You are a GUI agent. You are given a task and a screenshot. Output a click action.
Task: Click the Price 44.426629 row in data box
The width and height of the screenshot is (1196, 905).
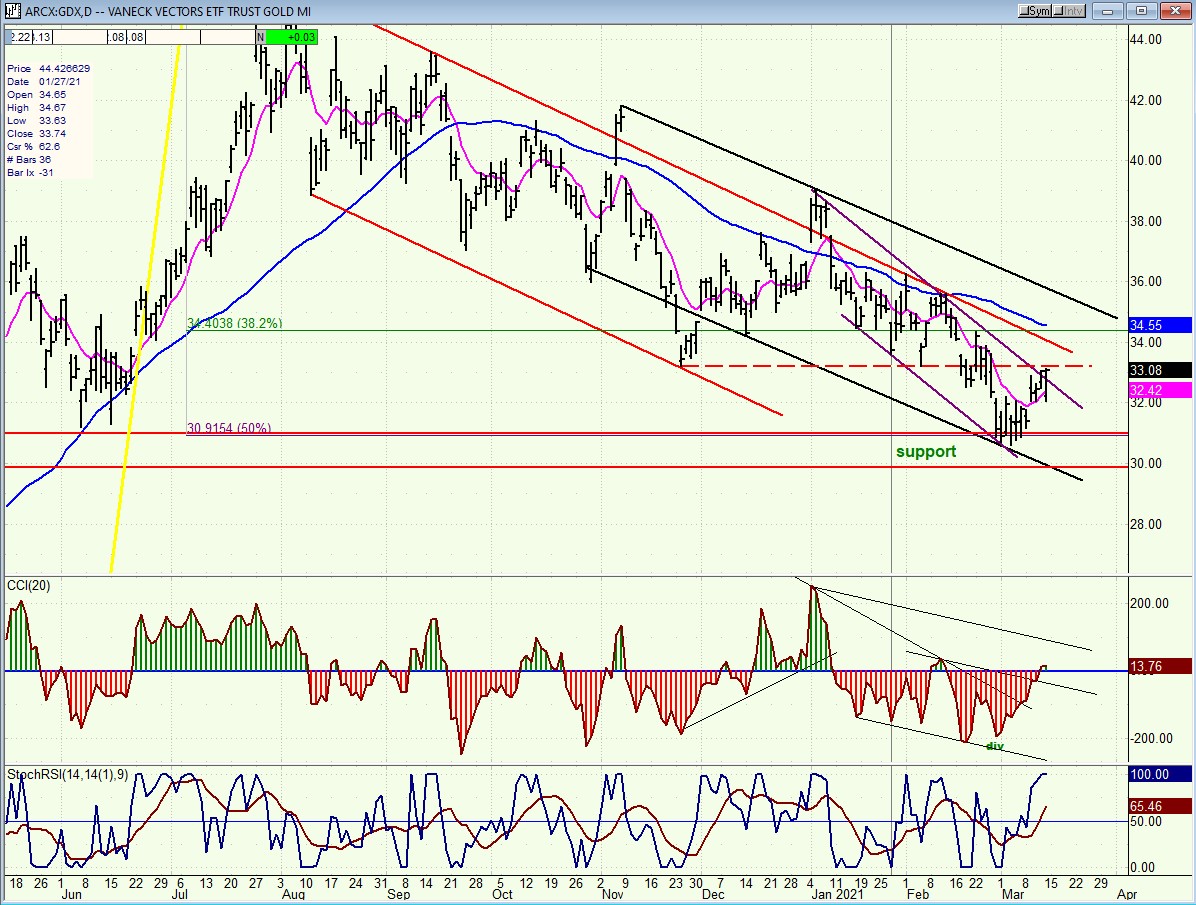tap(49, 69)
